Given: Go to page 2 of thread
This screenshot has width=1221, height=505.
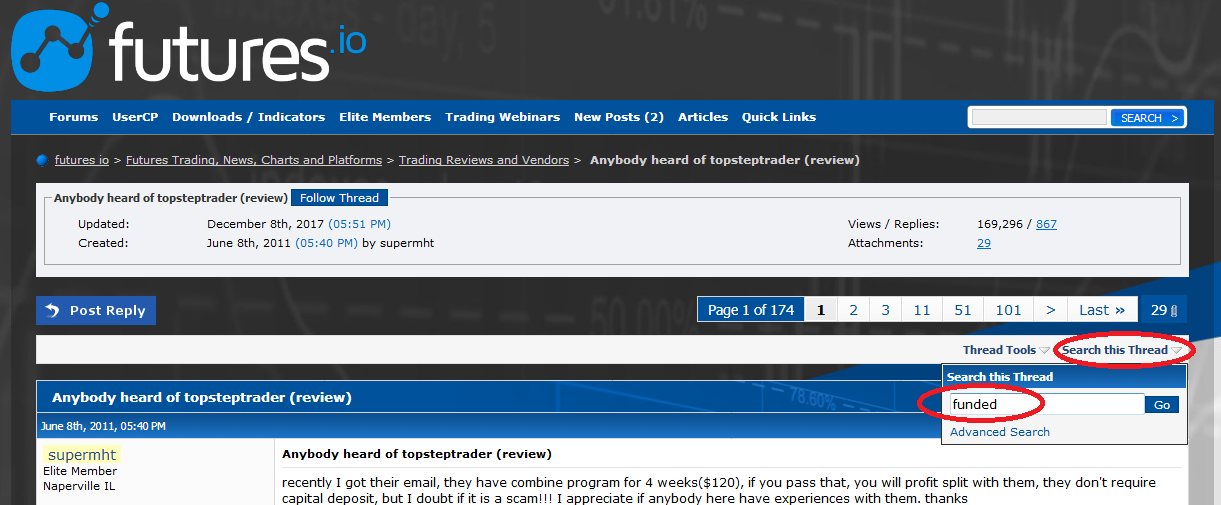Looking at the screenshot, I should pos(853,310).
